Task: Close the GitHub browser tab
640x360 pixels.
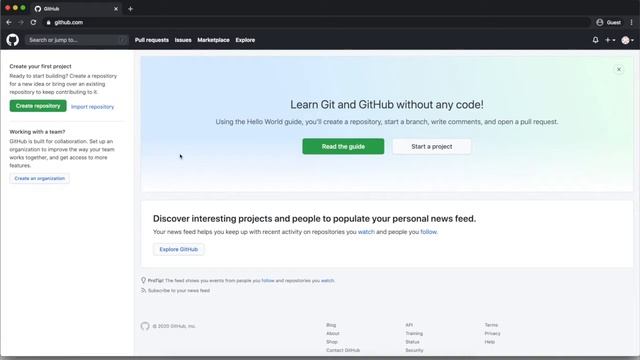Action: coord(116,9)
